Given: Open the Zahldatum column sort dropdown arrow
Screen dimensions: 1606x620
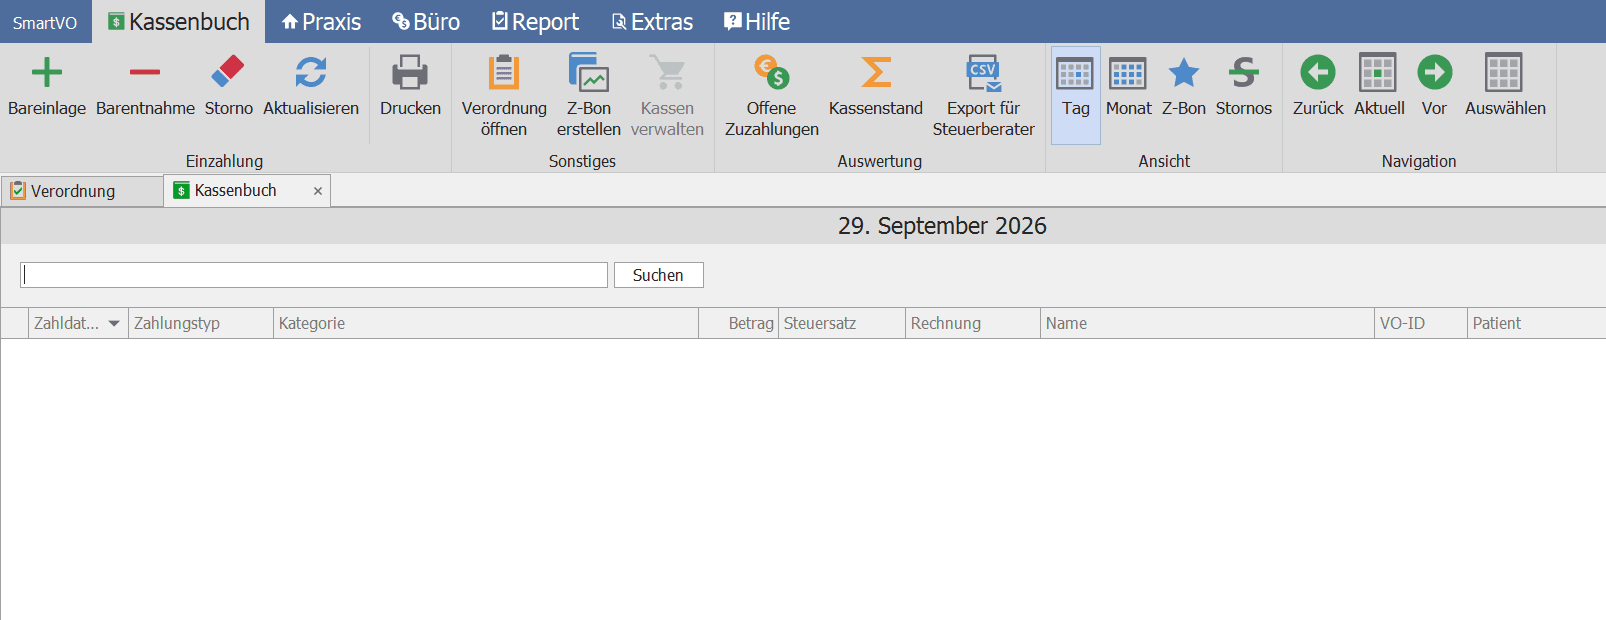Looking at the screenshot, I should (114, 324).
